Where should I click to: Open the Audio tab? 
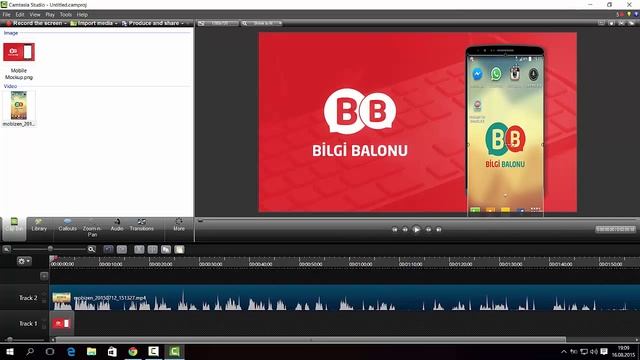tap(117, 225)
